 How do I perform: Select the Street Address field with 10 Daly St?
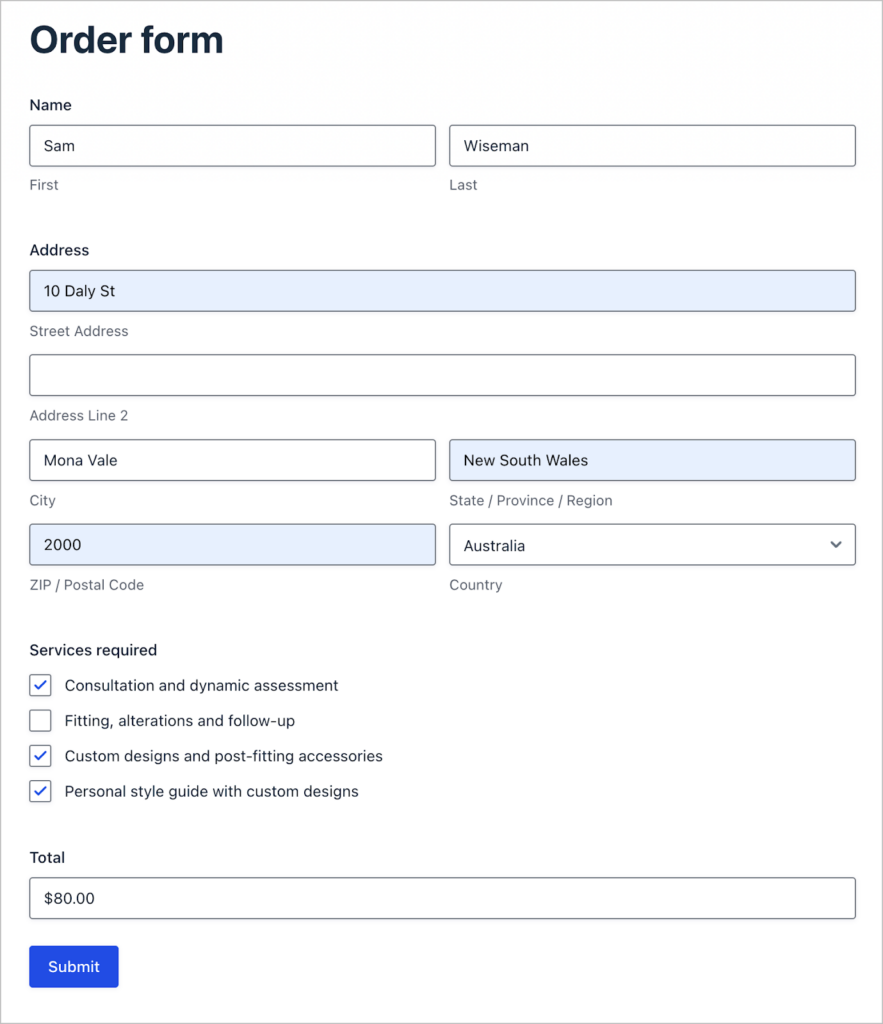[x=442, y=291]
